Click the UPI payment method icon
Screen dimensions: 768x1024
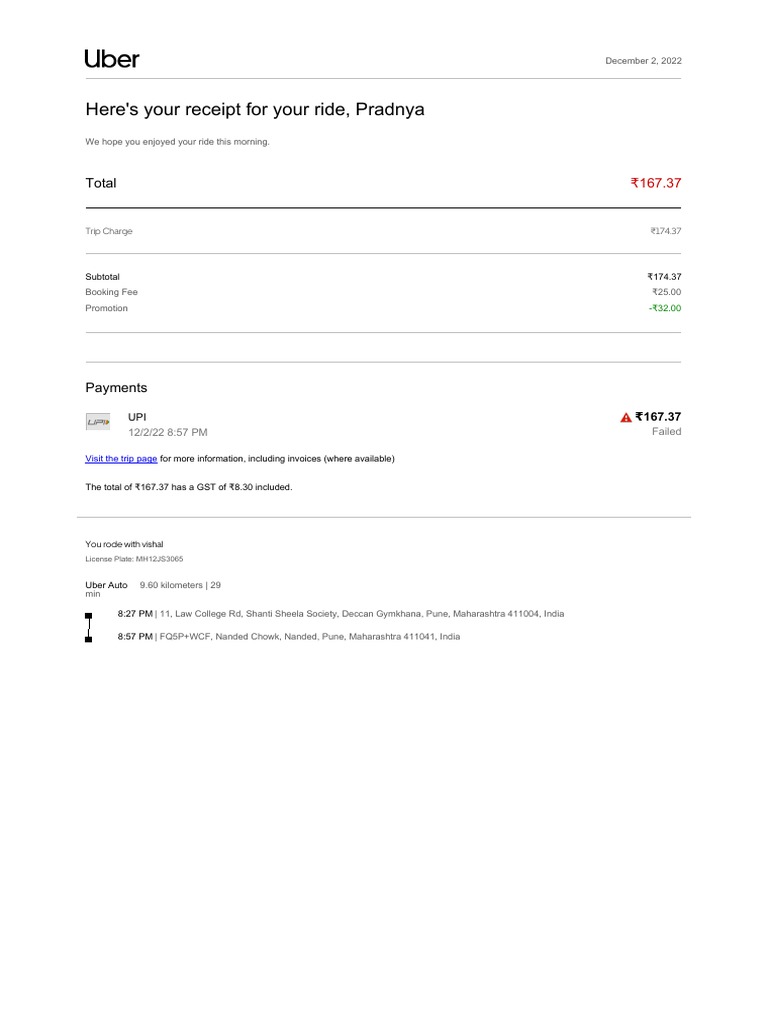coord(98,422)
